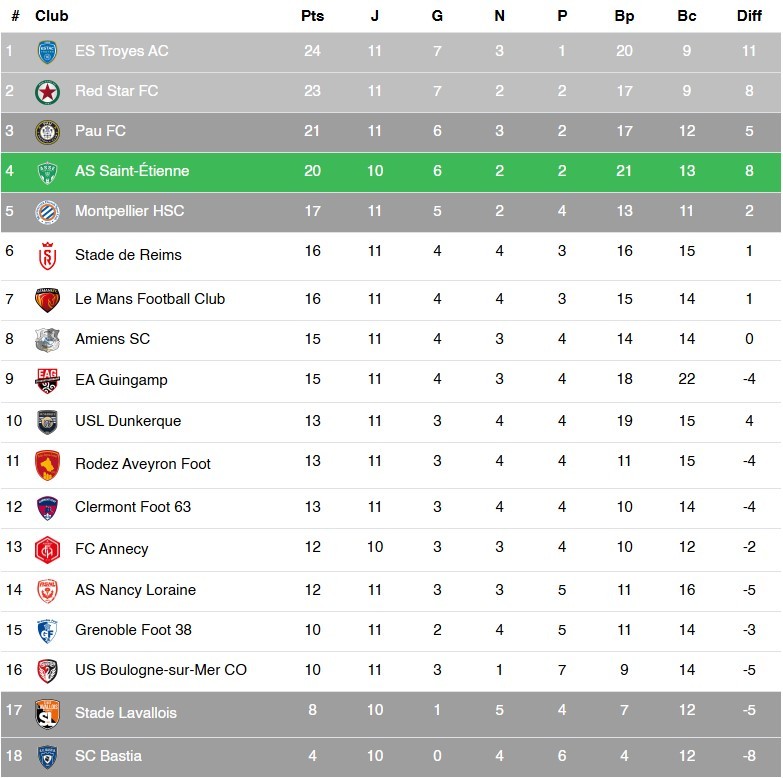Click the Club column header
The width and height of the screenshot is (783, 778).
[52, 16]
